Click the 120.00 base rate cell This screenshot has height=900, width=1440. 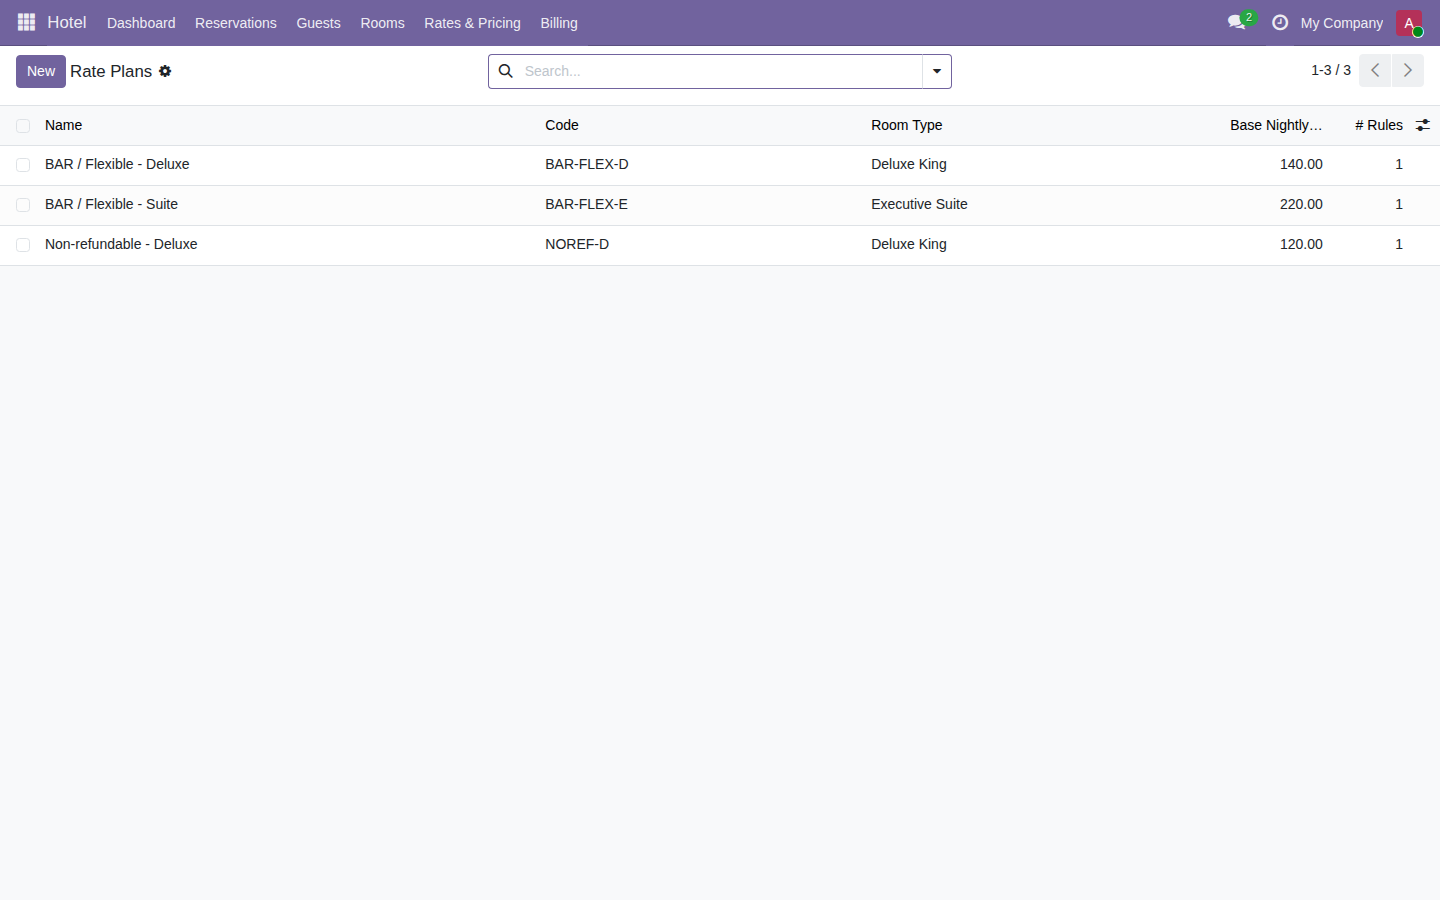coord(1301,244)
